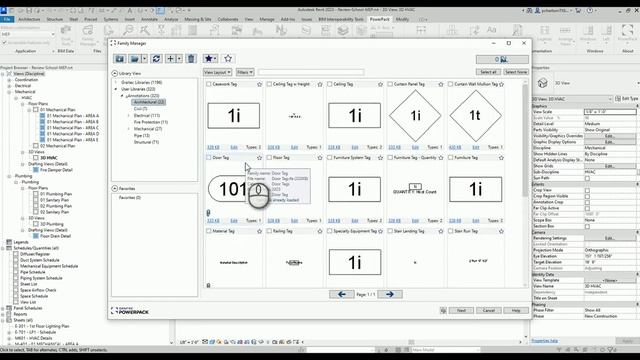Click the 3D view cube icon in Properties
This screenshot has height=360, width=640.
pos(542,83)
